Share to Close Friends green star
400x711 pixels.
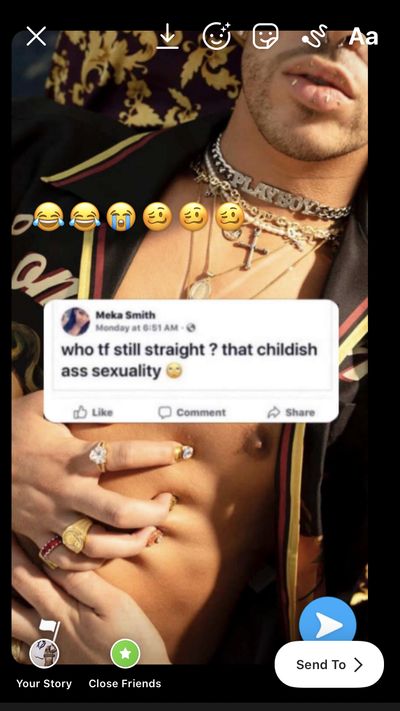tap(125, 653)
